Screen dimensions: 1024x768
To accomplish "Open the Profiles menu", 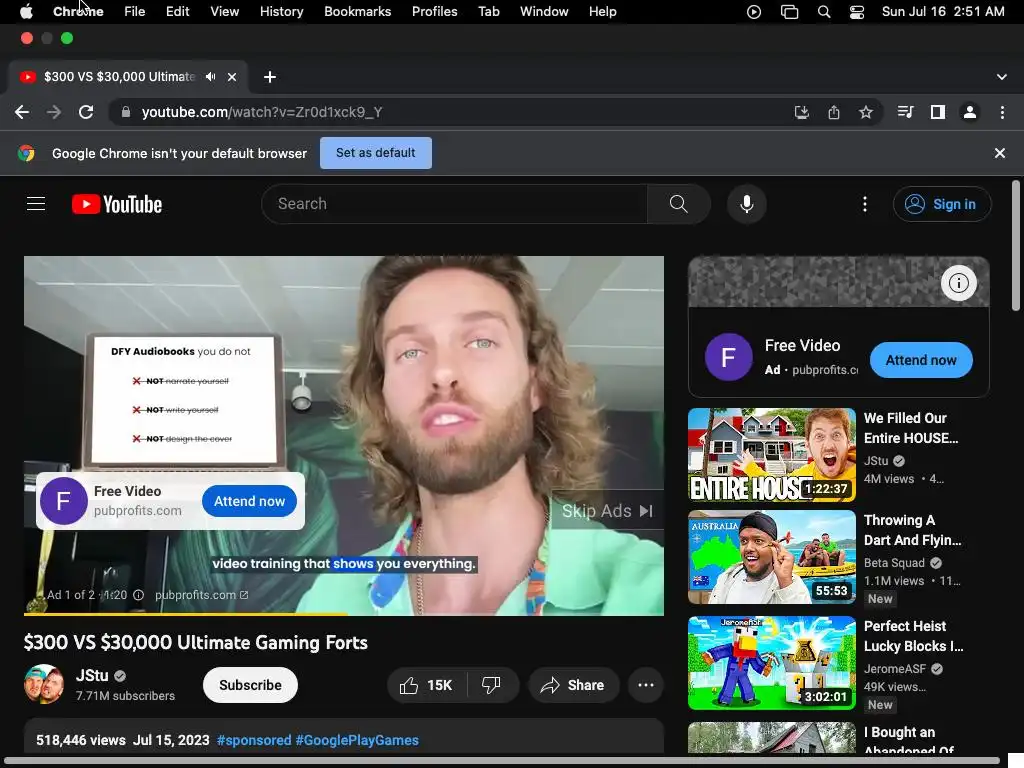I will (434, 12).
